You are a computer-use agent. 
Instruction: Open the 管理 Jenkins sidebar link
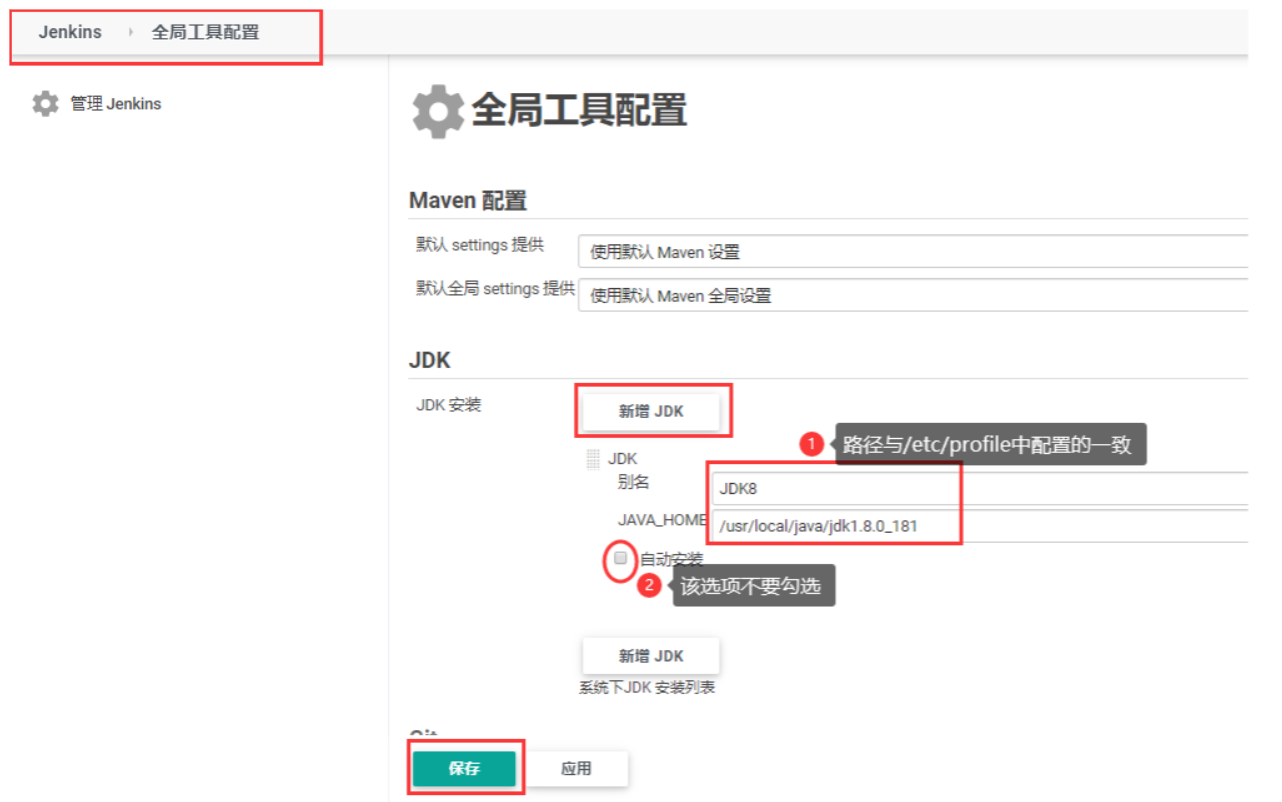116,104
